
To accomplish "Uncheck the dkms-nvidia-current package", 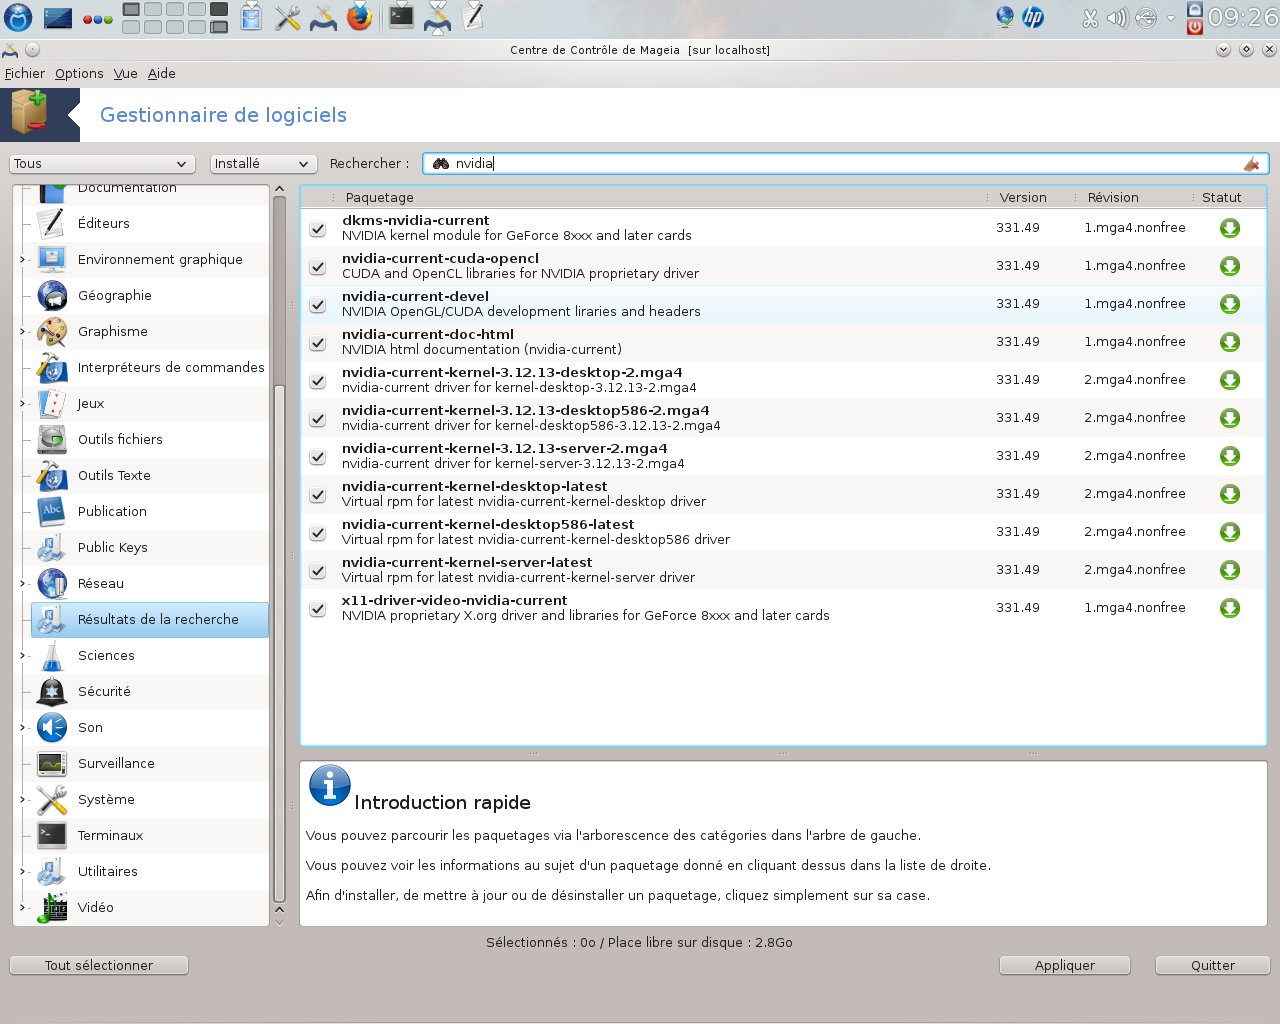I will 318,229.
